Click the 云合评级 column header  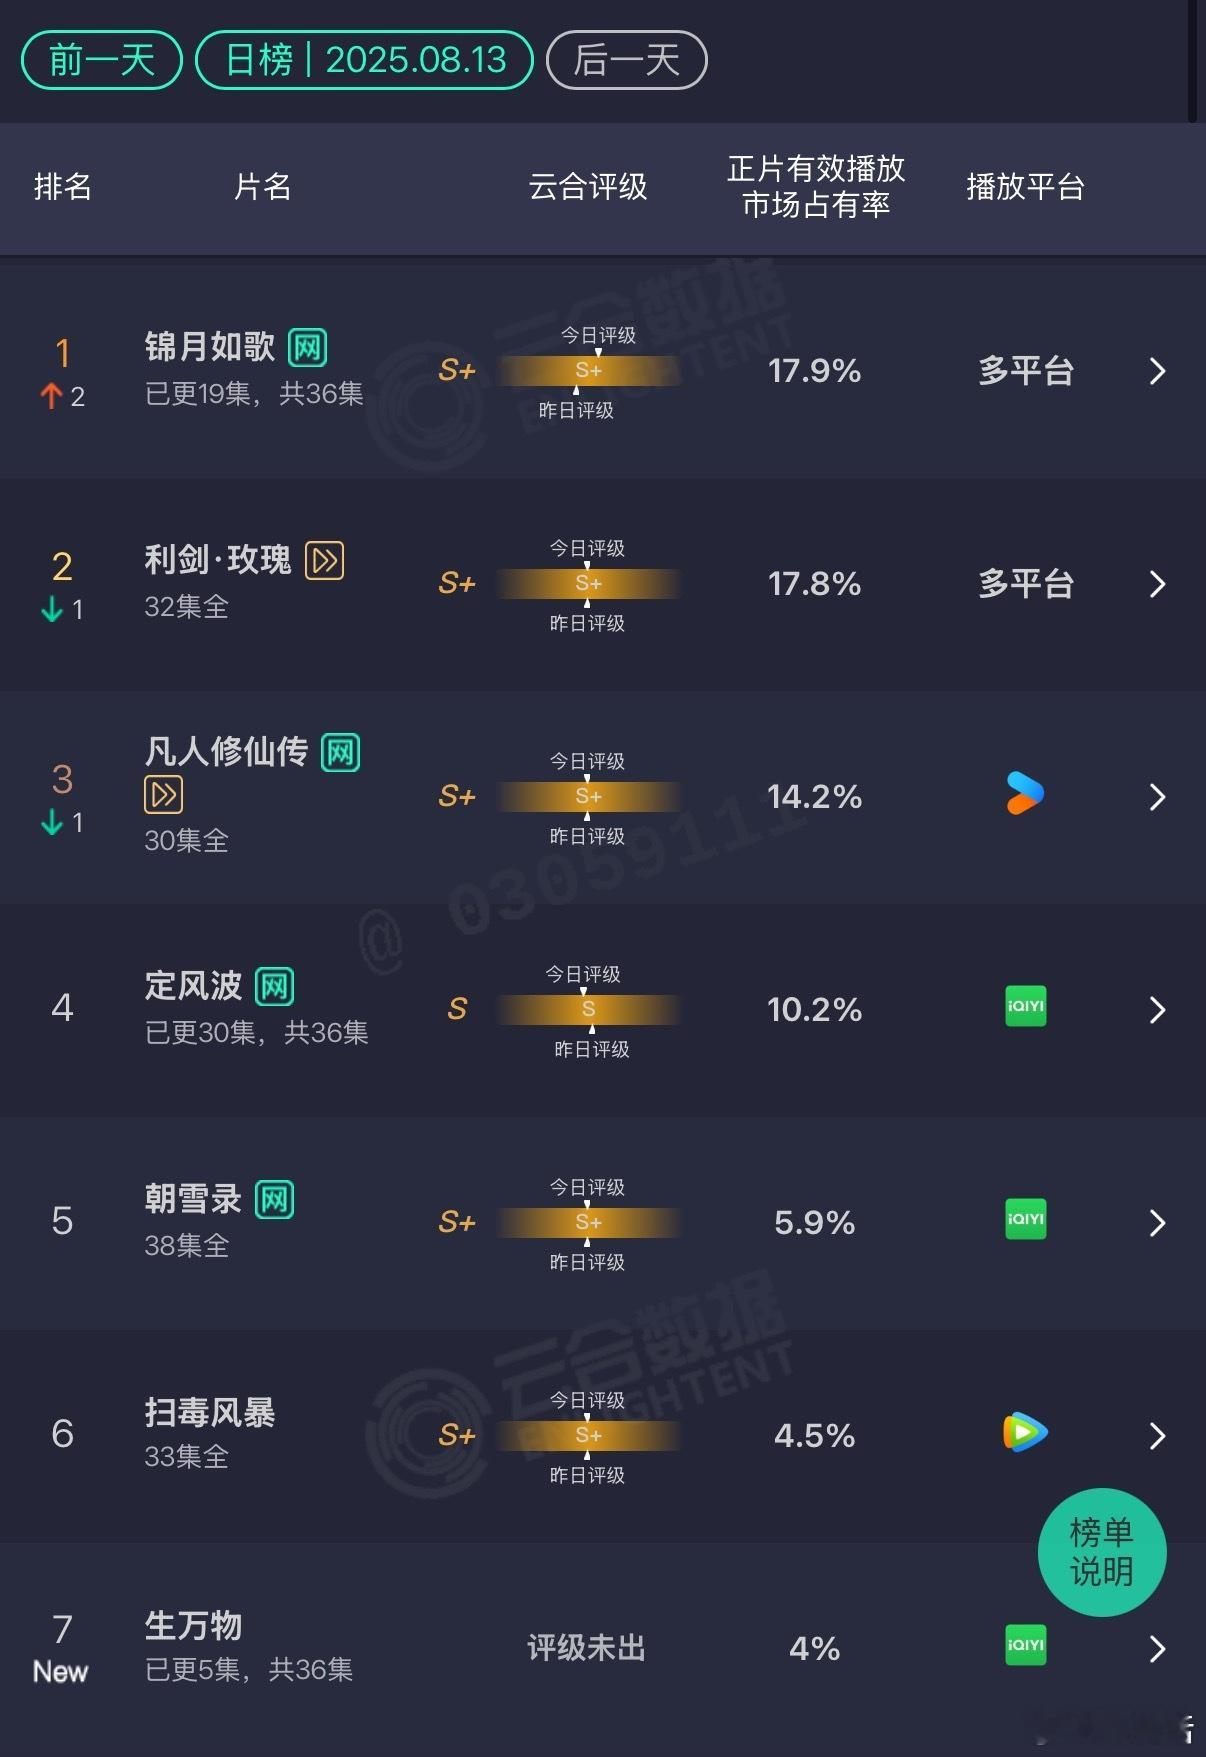point(588,186)
